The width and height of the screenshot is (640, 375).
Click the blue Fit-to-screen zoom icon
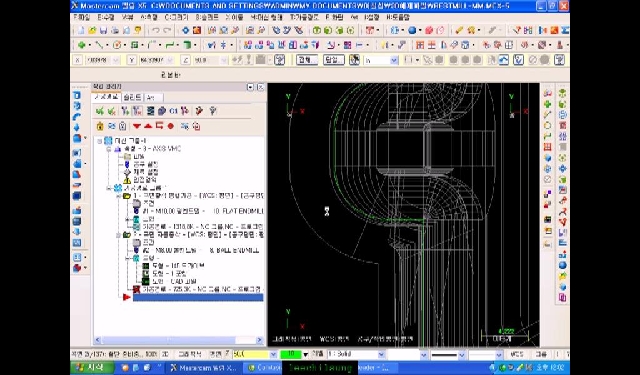(186, 31)
